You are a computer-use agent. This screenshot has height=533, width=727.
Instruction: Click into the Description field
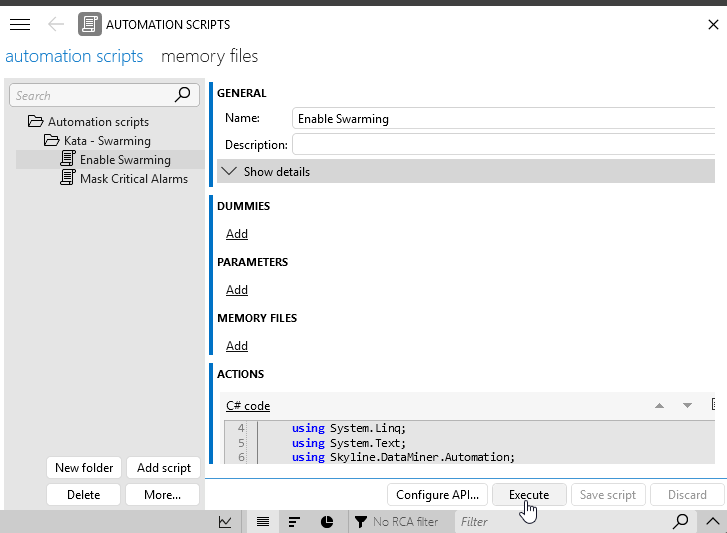click(504, 145)
